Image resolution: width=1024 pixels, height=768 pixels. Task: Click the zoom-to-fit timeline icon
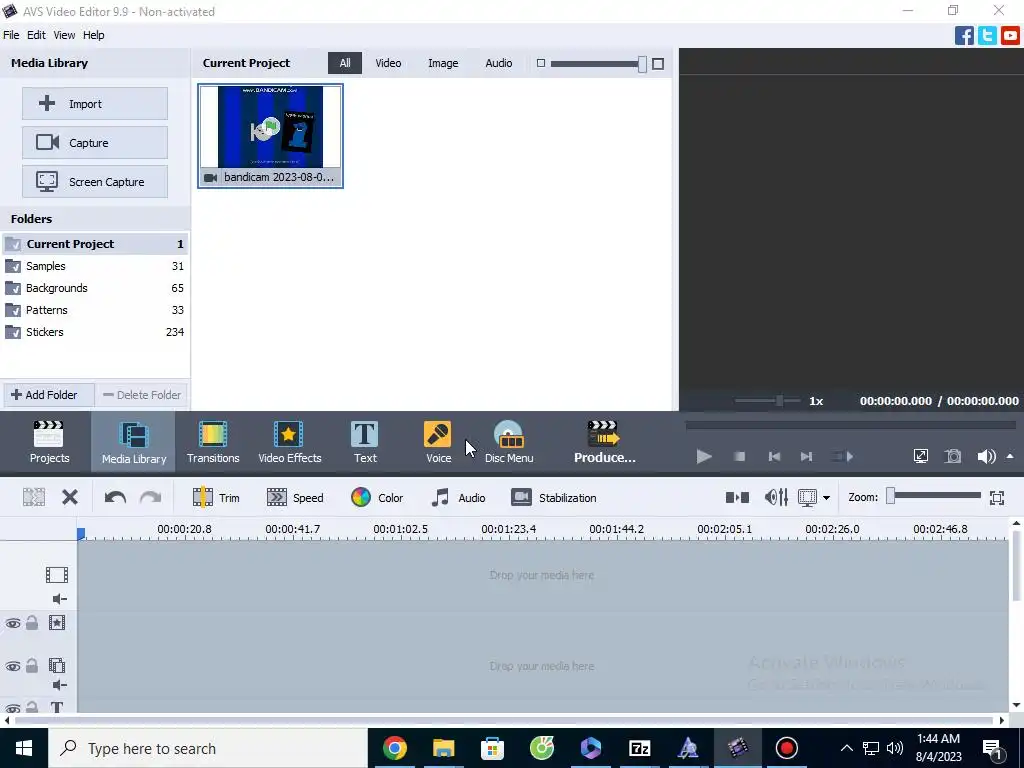click(x=997, y=498)
